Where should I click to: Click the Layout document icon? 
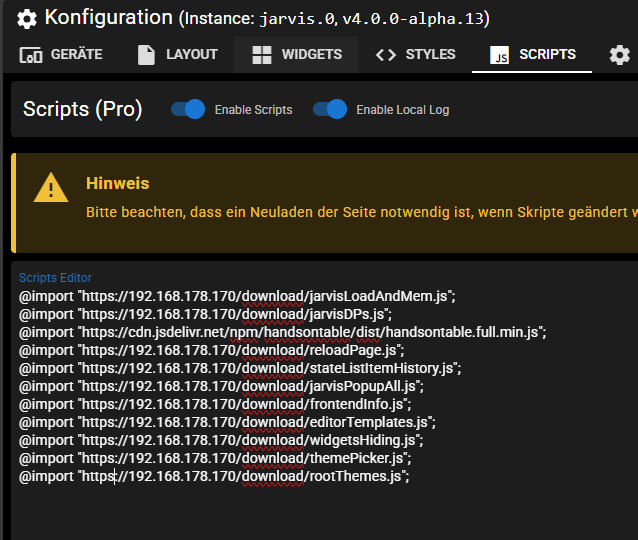147,55
